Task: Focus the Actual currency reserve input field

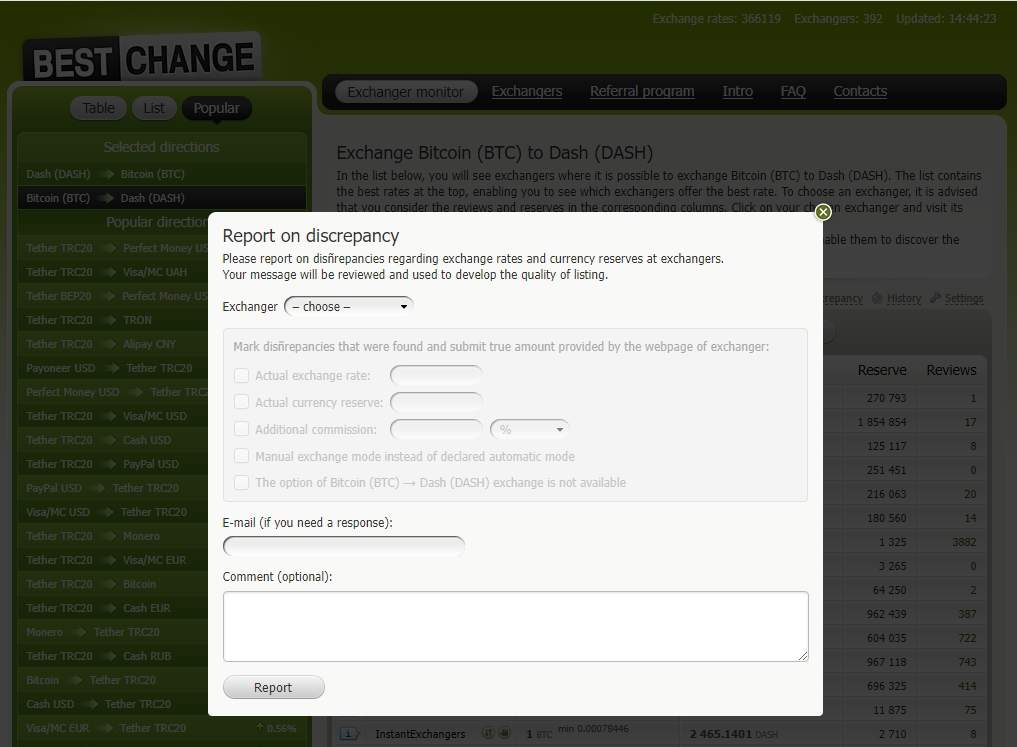Action: pyautogui.click(x=437, y=402)
